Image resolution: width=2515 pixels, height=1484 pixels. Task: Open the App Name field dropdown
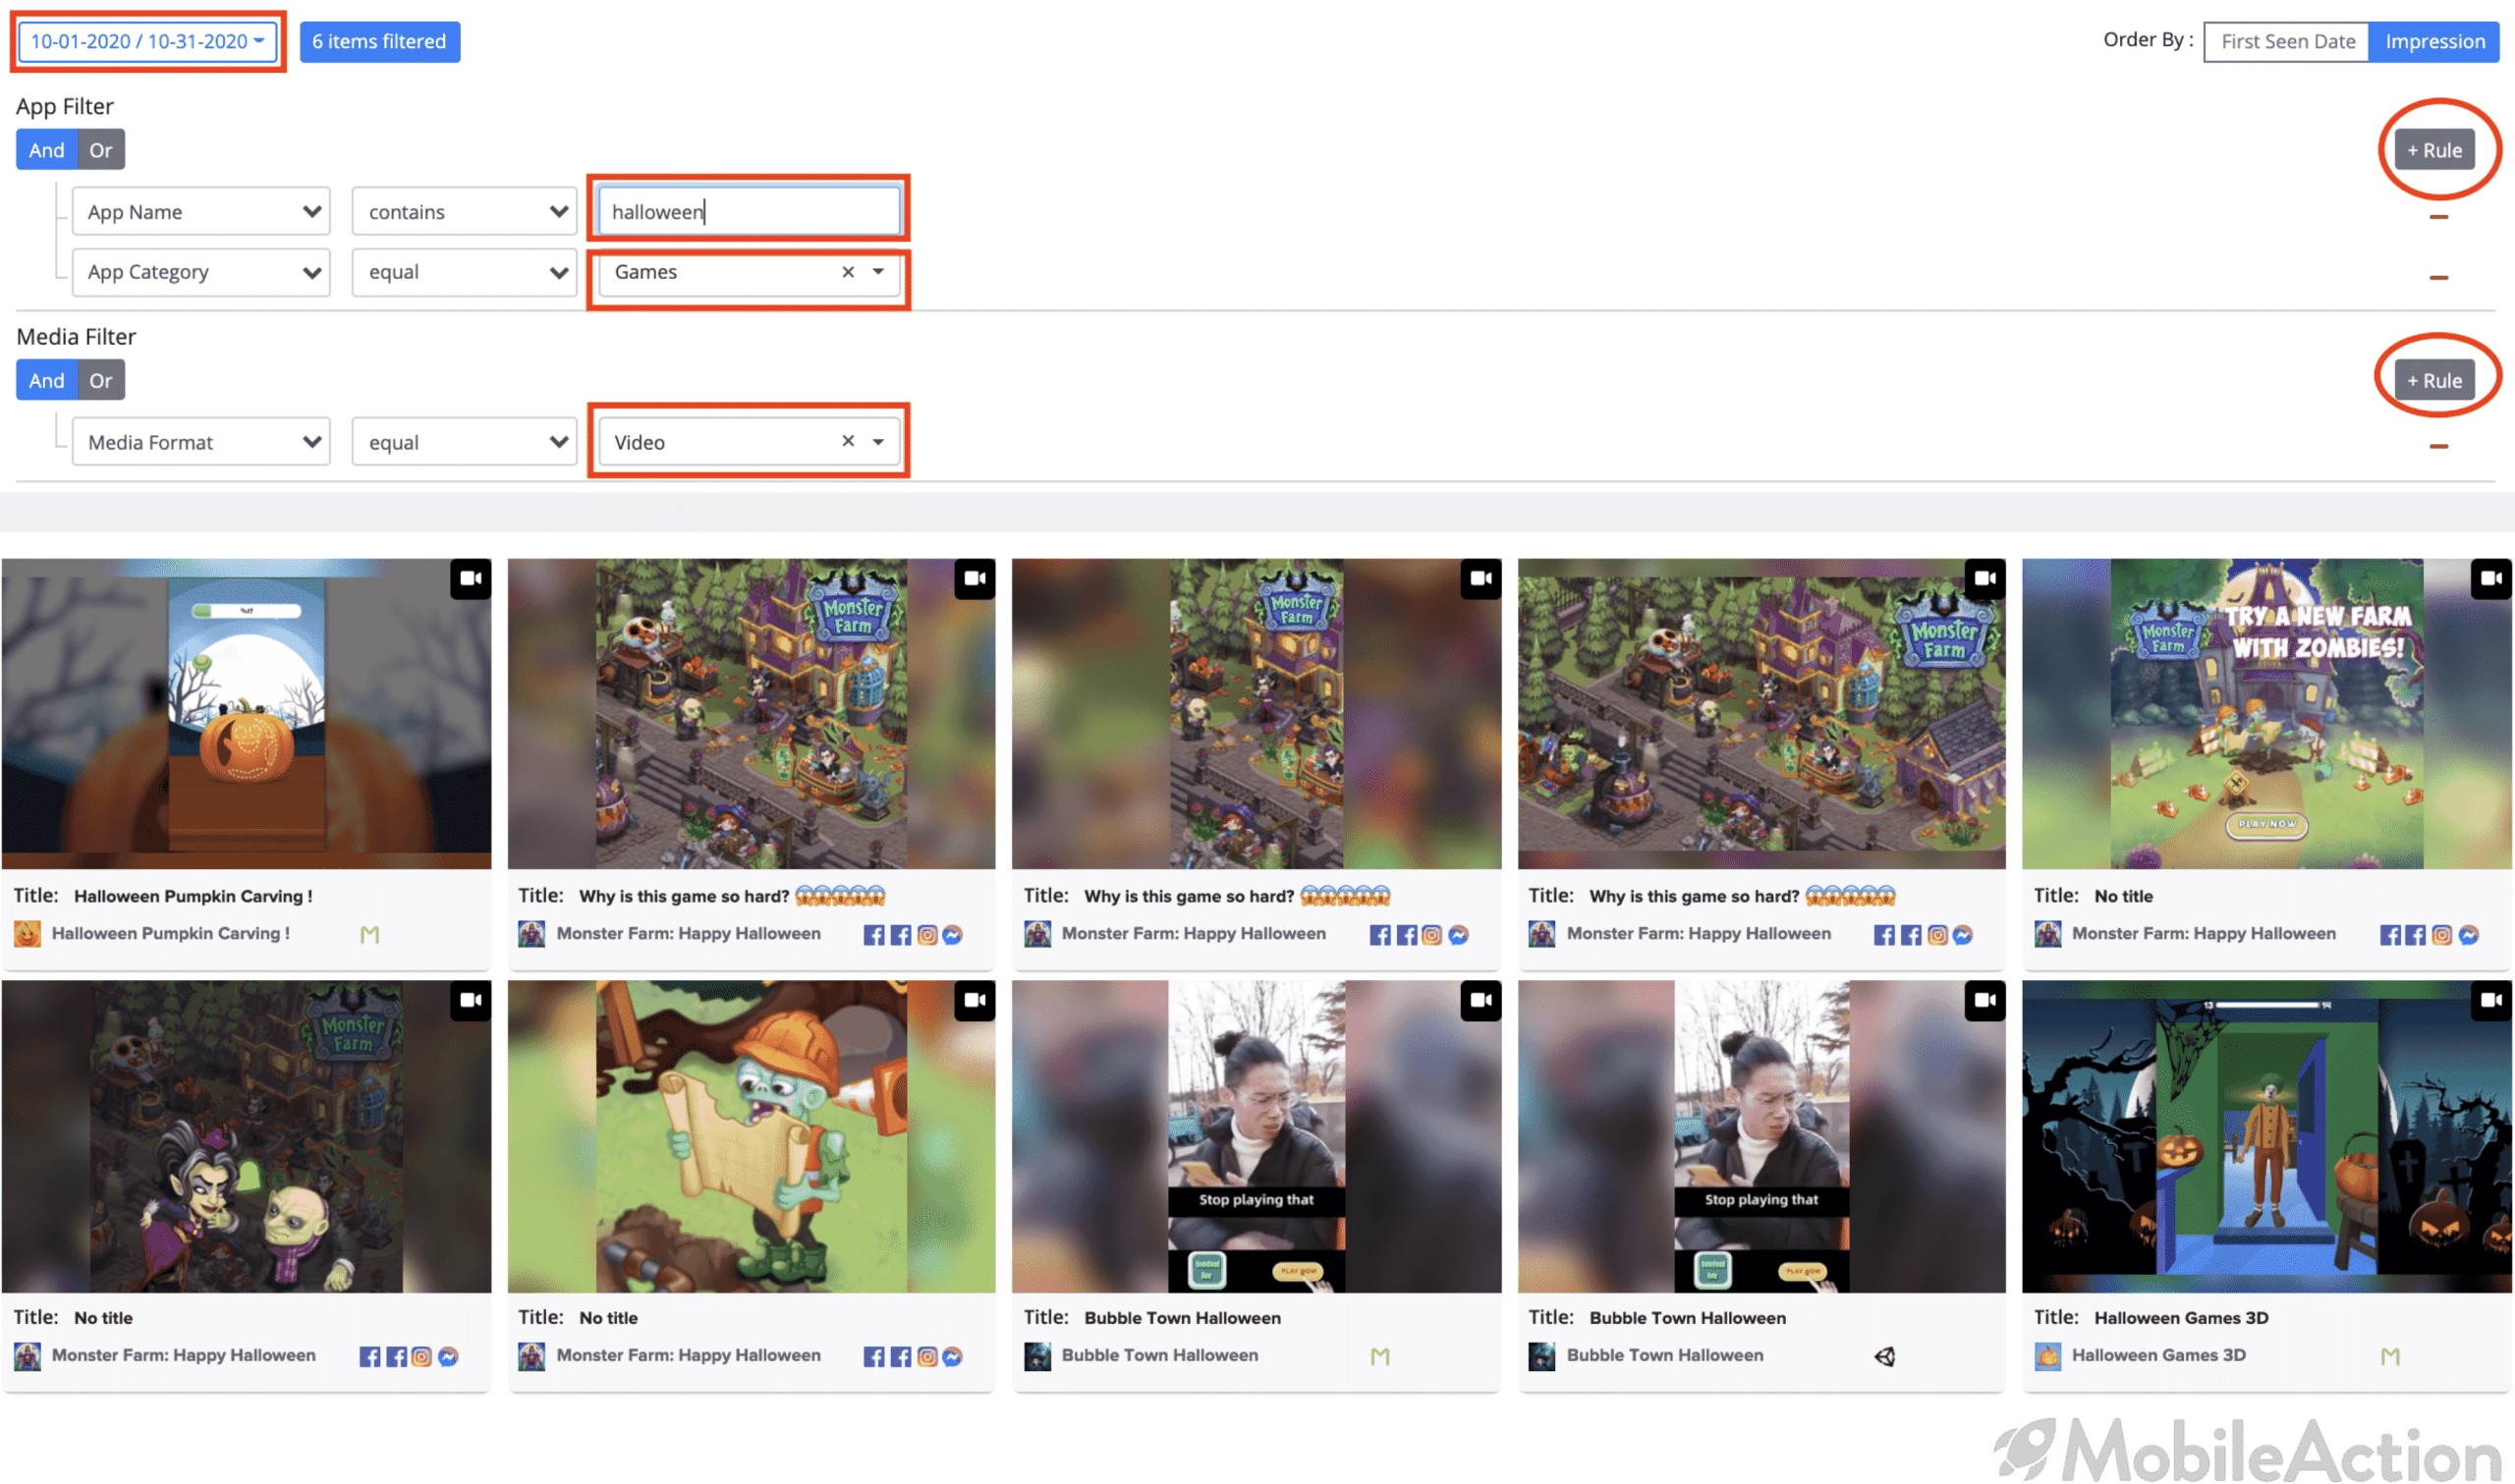pyautogui.click(x=201, y=212)
